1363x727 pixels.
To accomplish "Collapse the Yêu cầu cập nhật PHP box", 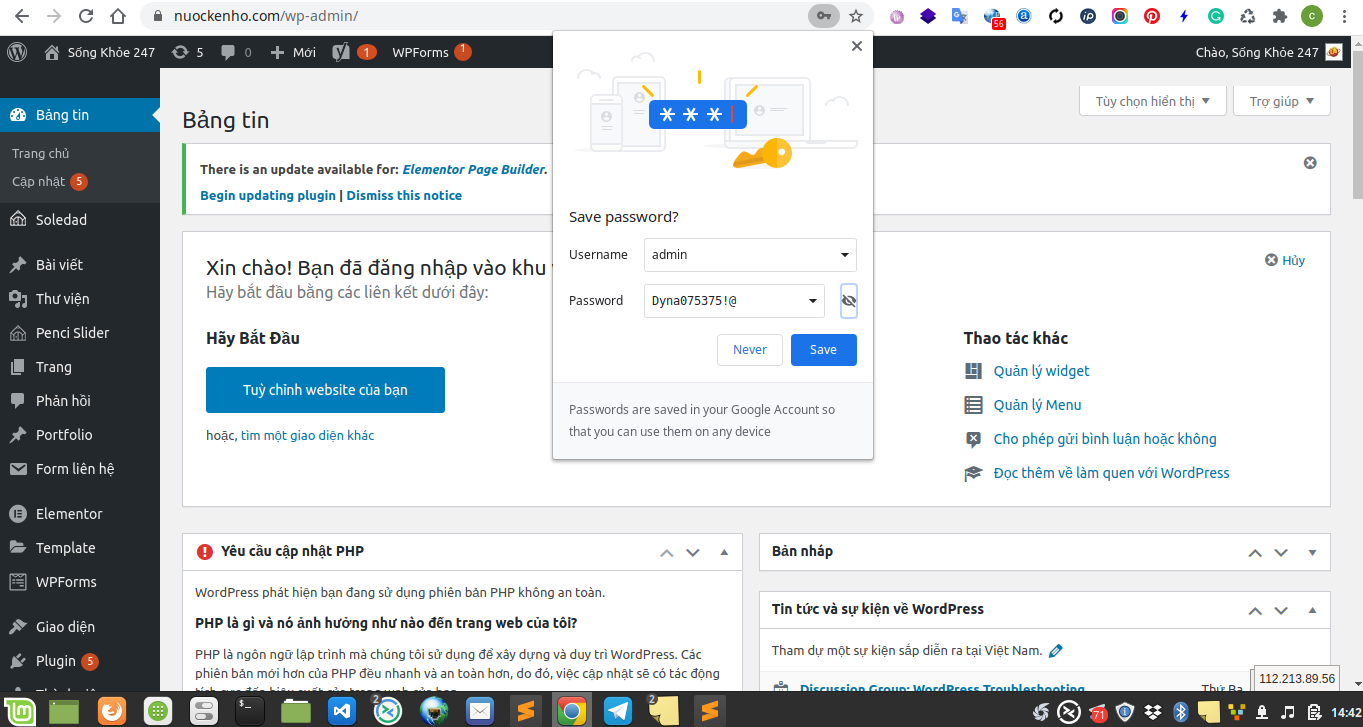I will tap(725, 552).
